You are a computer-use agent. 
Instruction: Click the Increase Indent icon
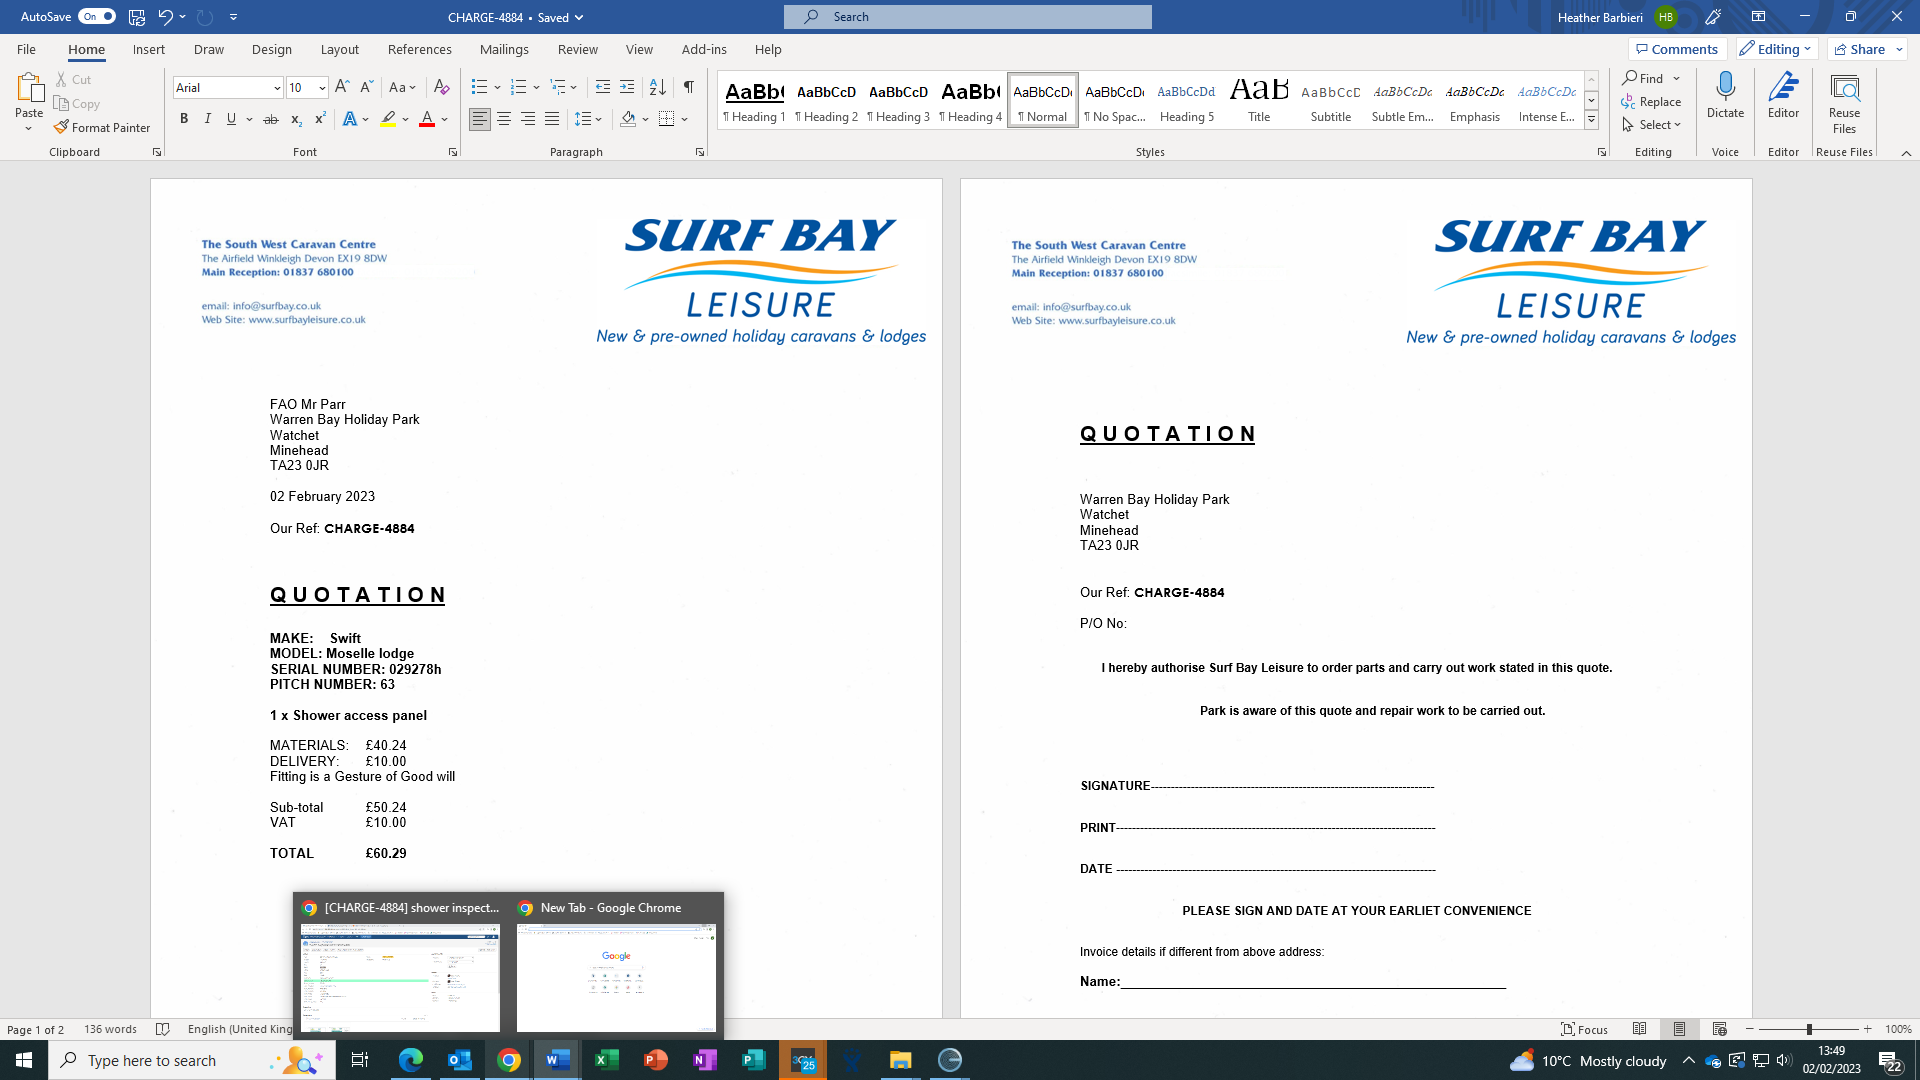click(627, 87)
